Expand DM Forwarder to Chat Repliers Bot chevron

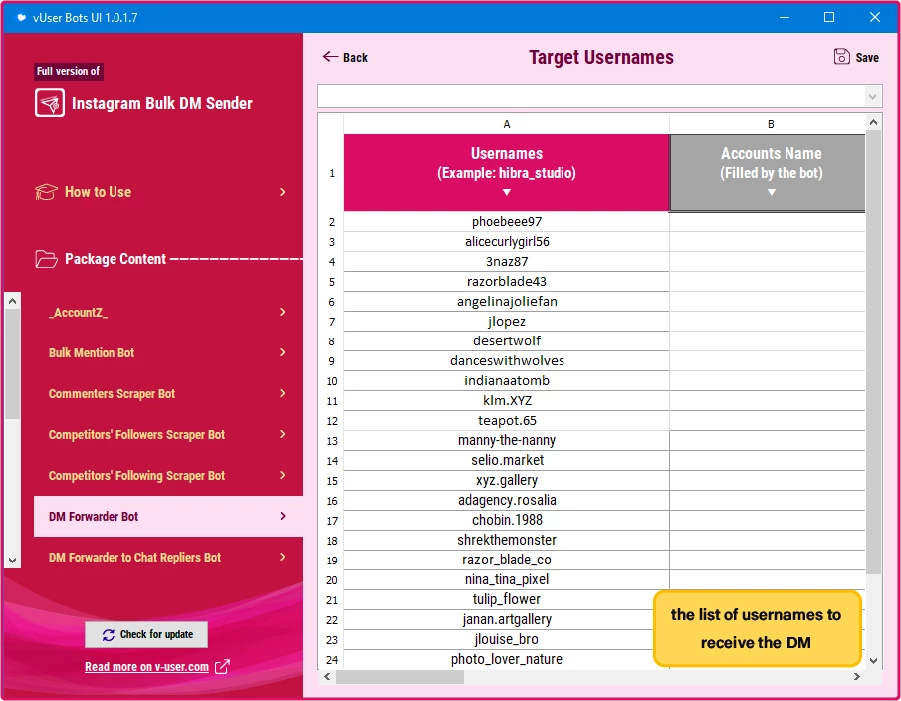click(282, 557)
